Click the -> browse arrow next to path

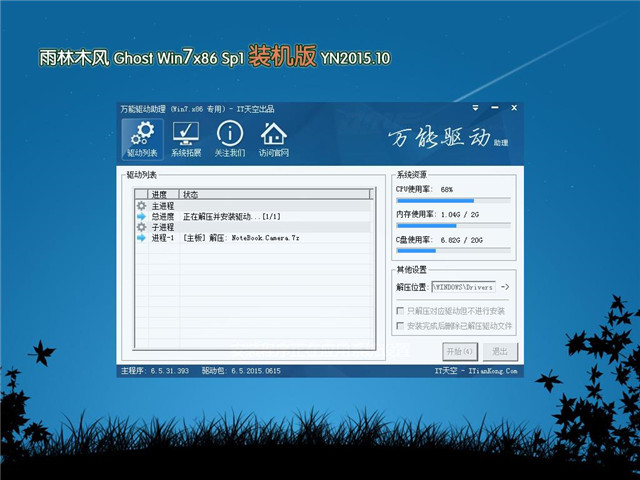coord(505,287)
